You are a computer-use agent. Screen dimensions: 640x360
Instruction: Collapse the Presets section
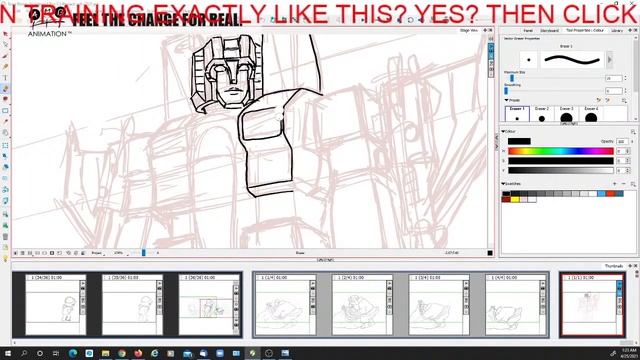507,100
